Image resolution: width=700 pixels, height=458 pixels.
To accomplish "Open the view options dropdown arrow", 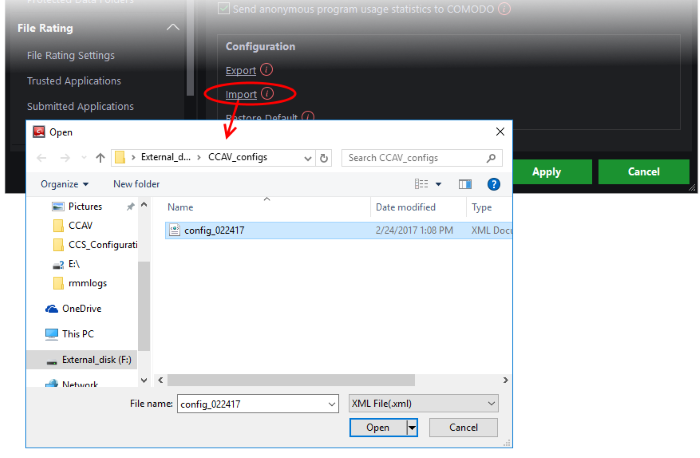I will (x=438, y=184).
